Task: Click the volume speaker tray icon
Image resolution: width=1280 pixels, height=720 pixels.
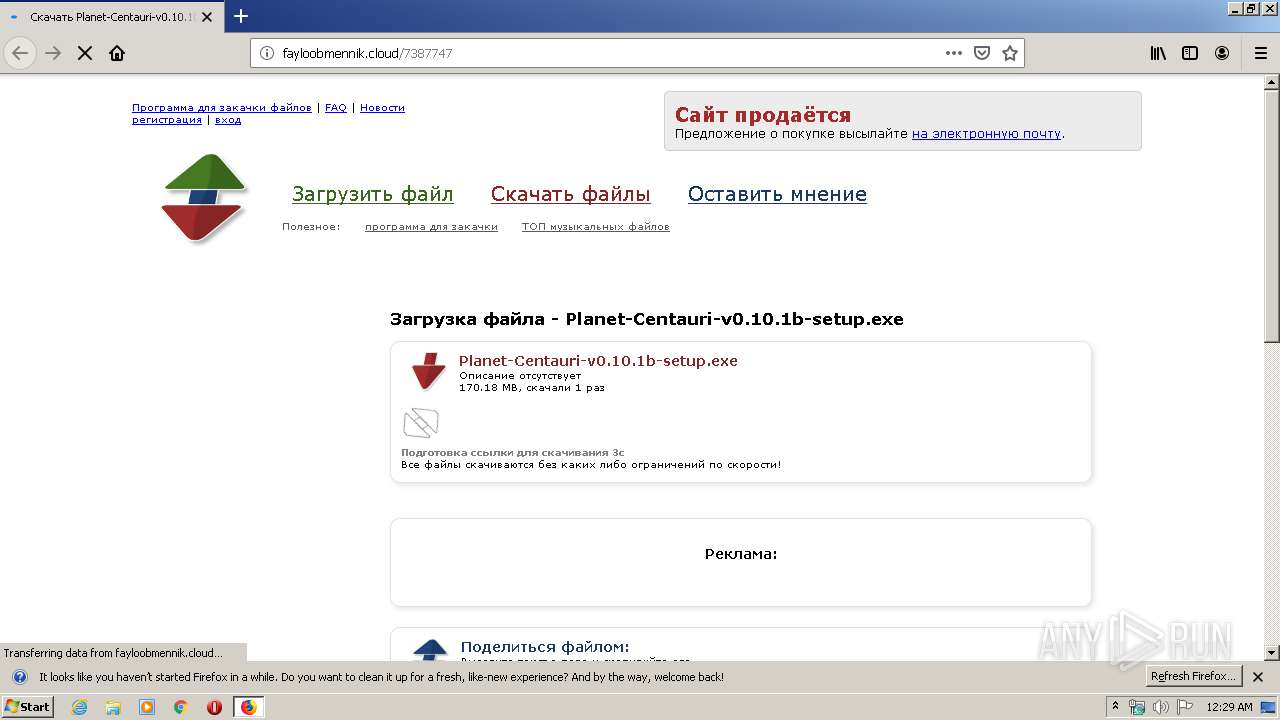Action: coord(1160,707)
